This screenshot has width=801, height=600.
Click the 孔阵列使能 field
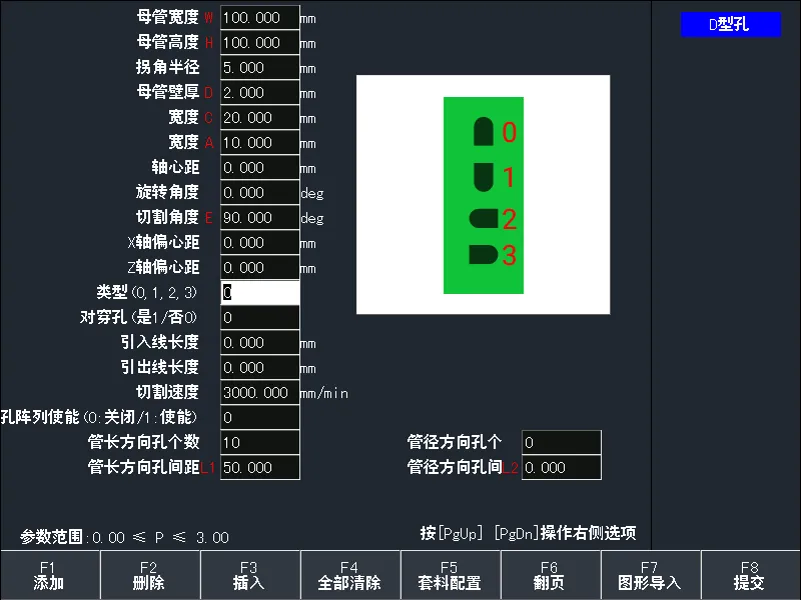click(260, 418)
